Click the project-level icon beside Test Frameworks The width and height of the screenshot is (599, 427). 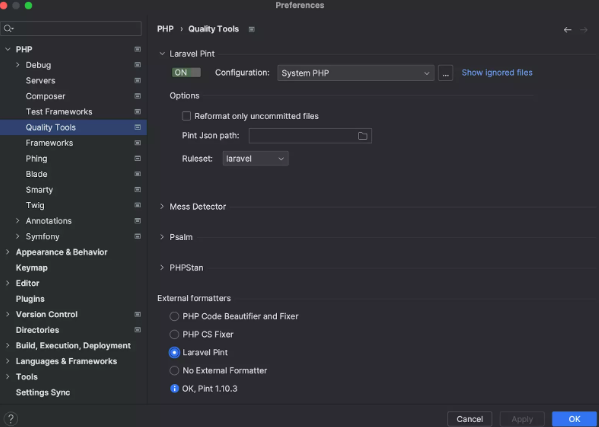(138, 112)
